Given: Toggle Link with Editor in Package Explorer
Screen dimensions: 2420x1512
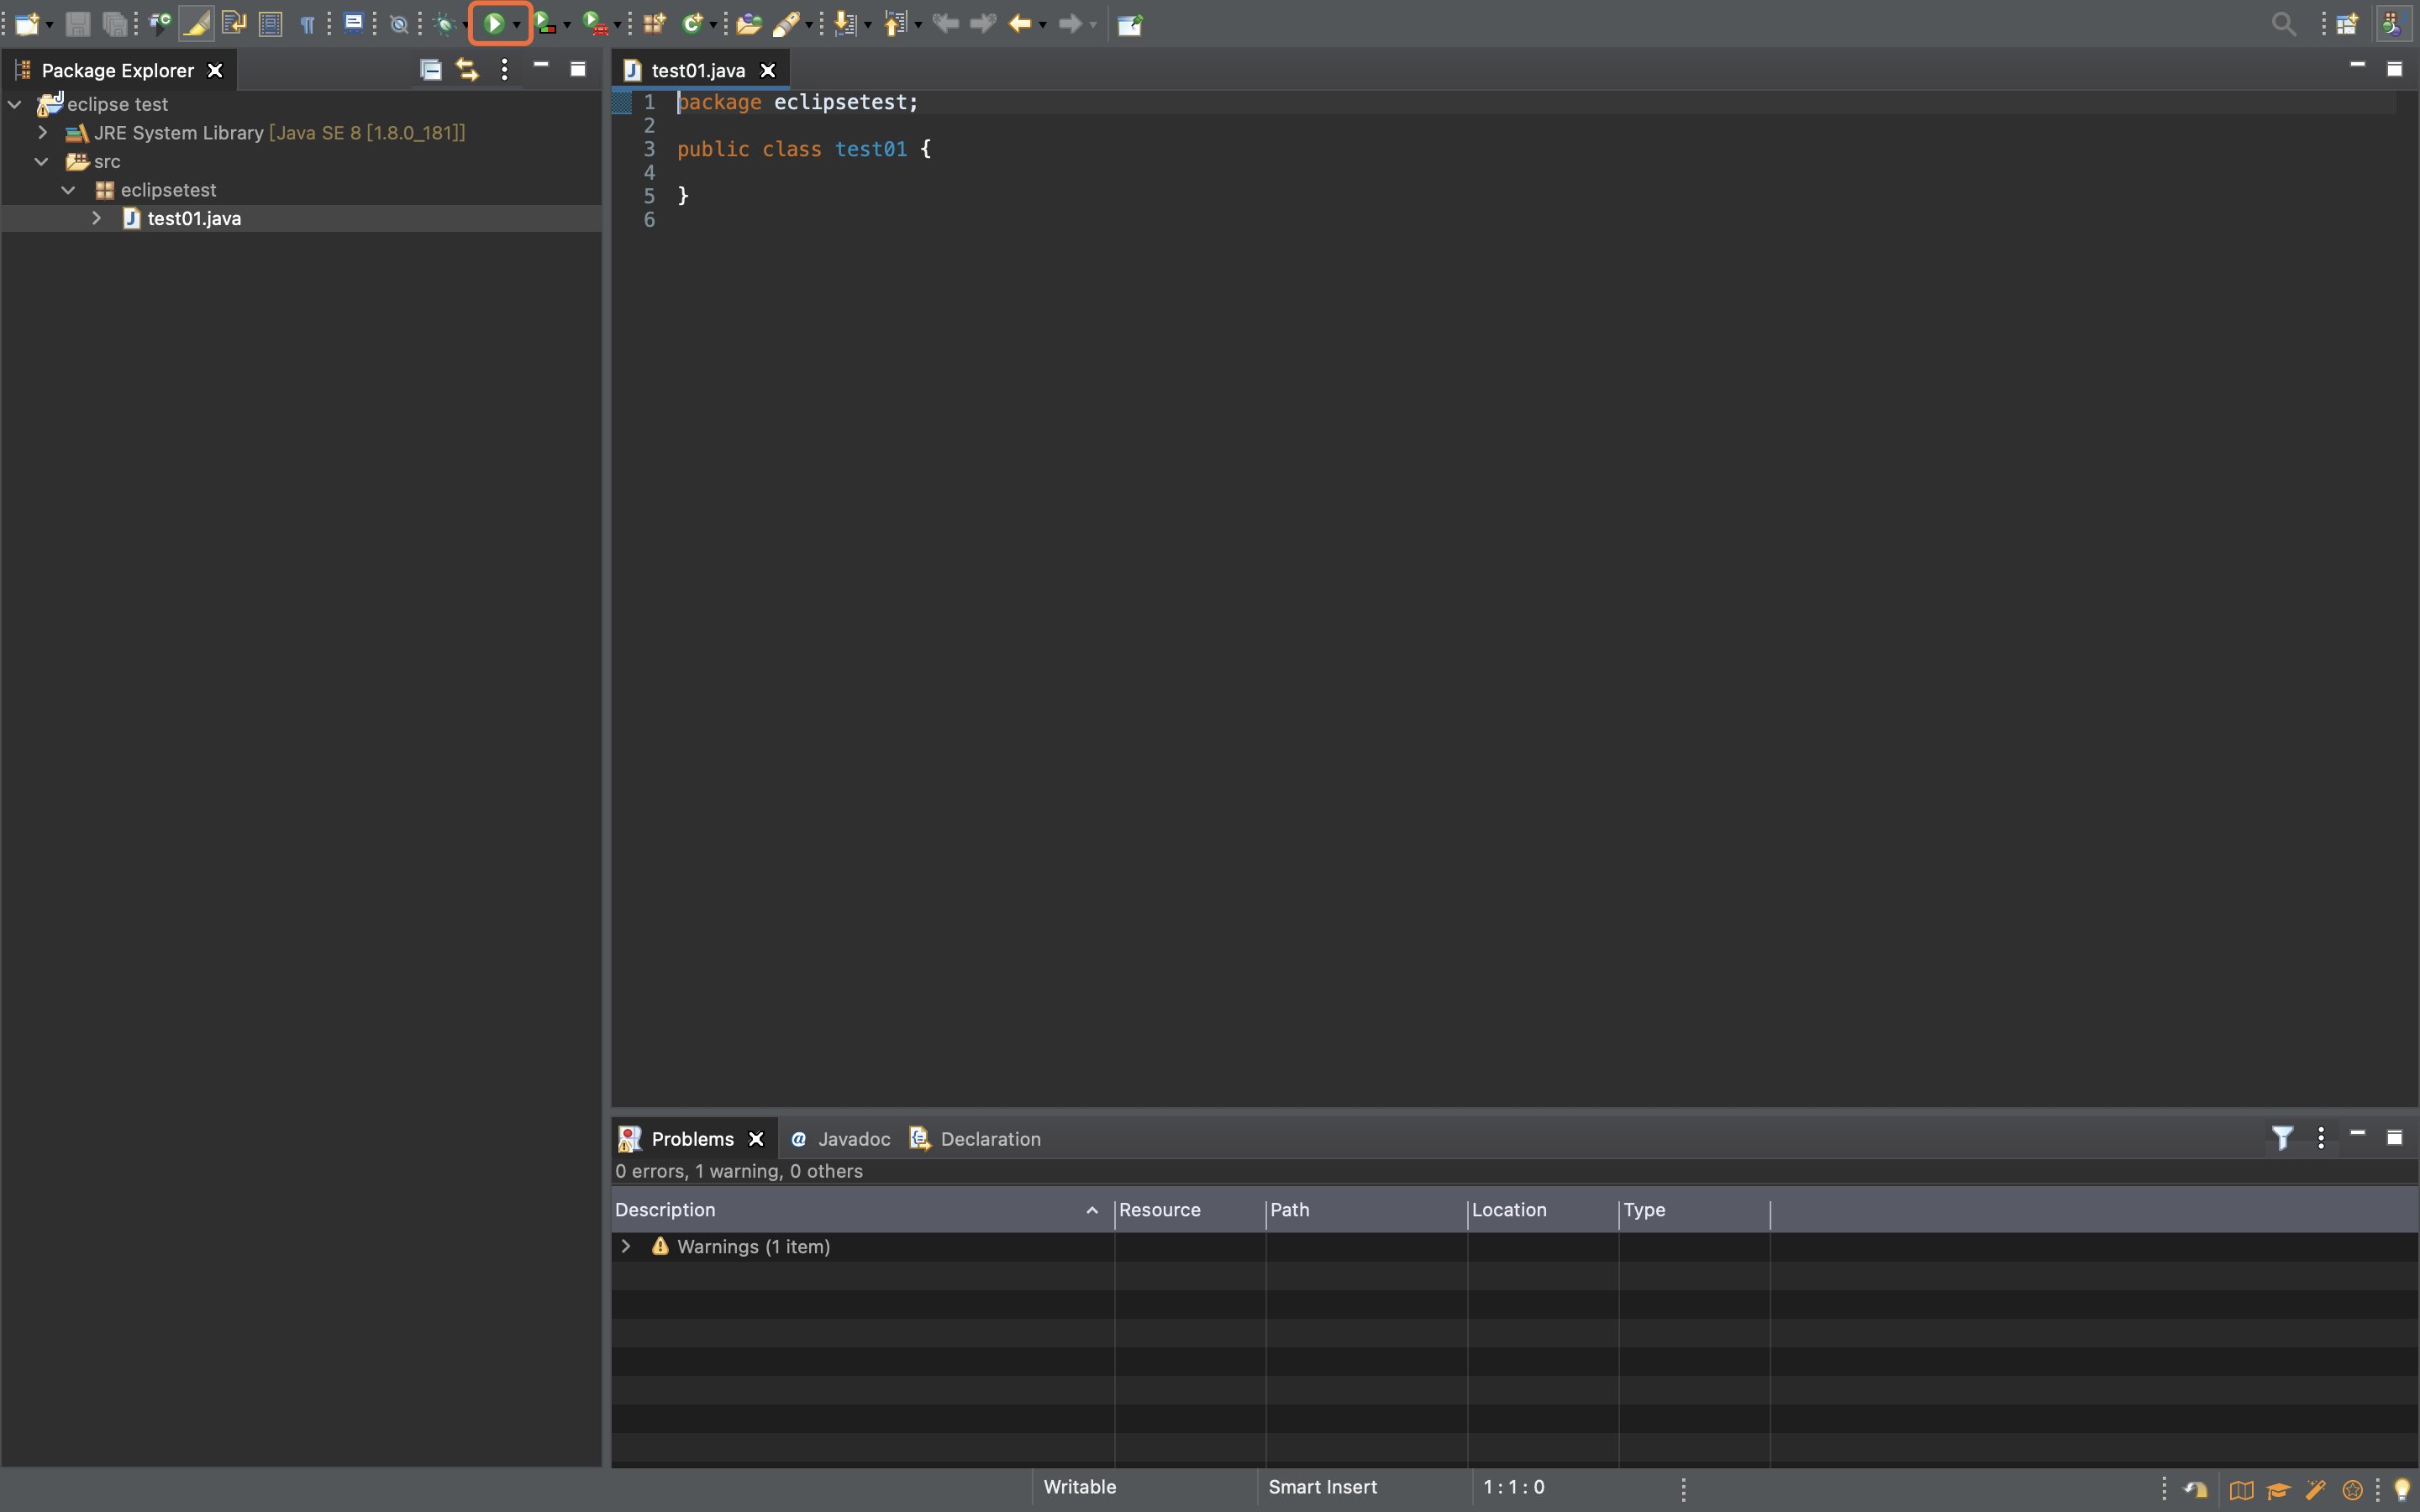Looking at the screenshot, I should tap(467, 69).
